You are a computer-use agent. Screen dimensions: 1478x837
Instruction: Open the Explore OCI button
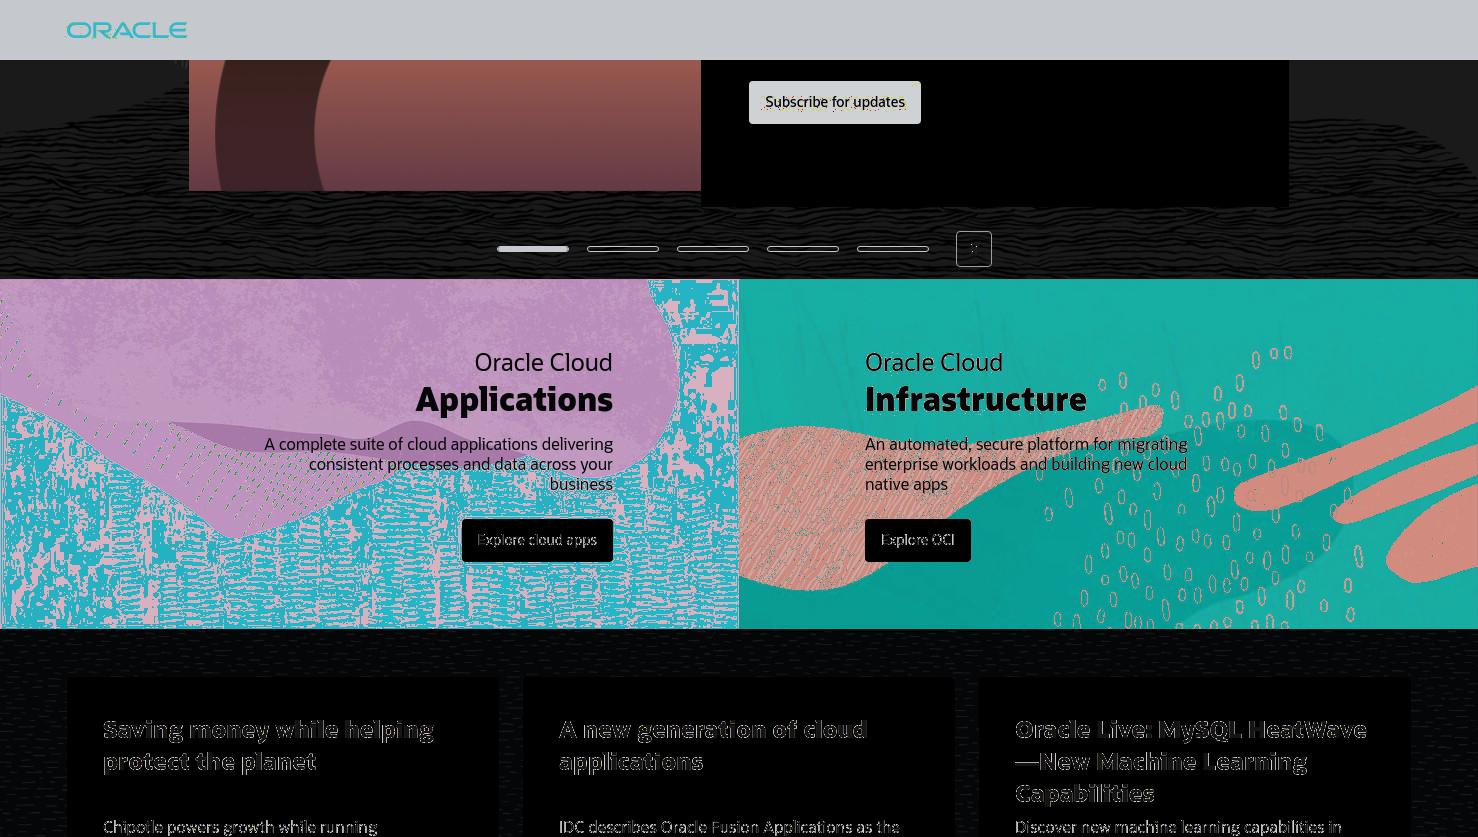[x=918, y=540]
